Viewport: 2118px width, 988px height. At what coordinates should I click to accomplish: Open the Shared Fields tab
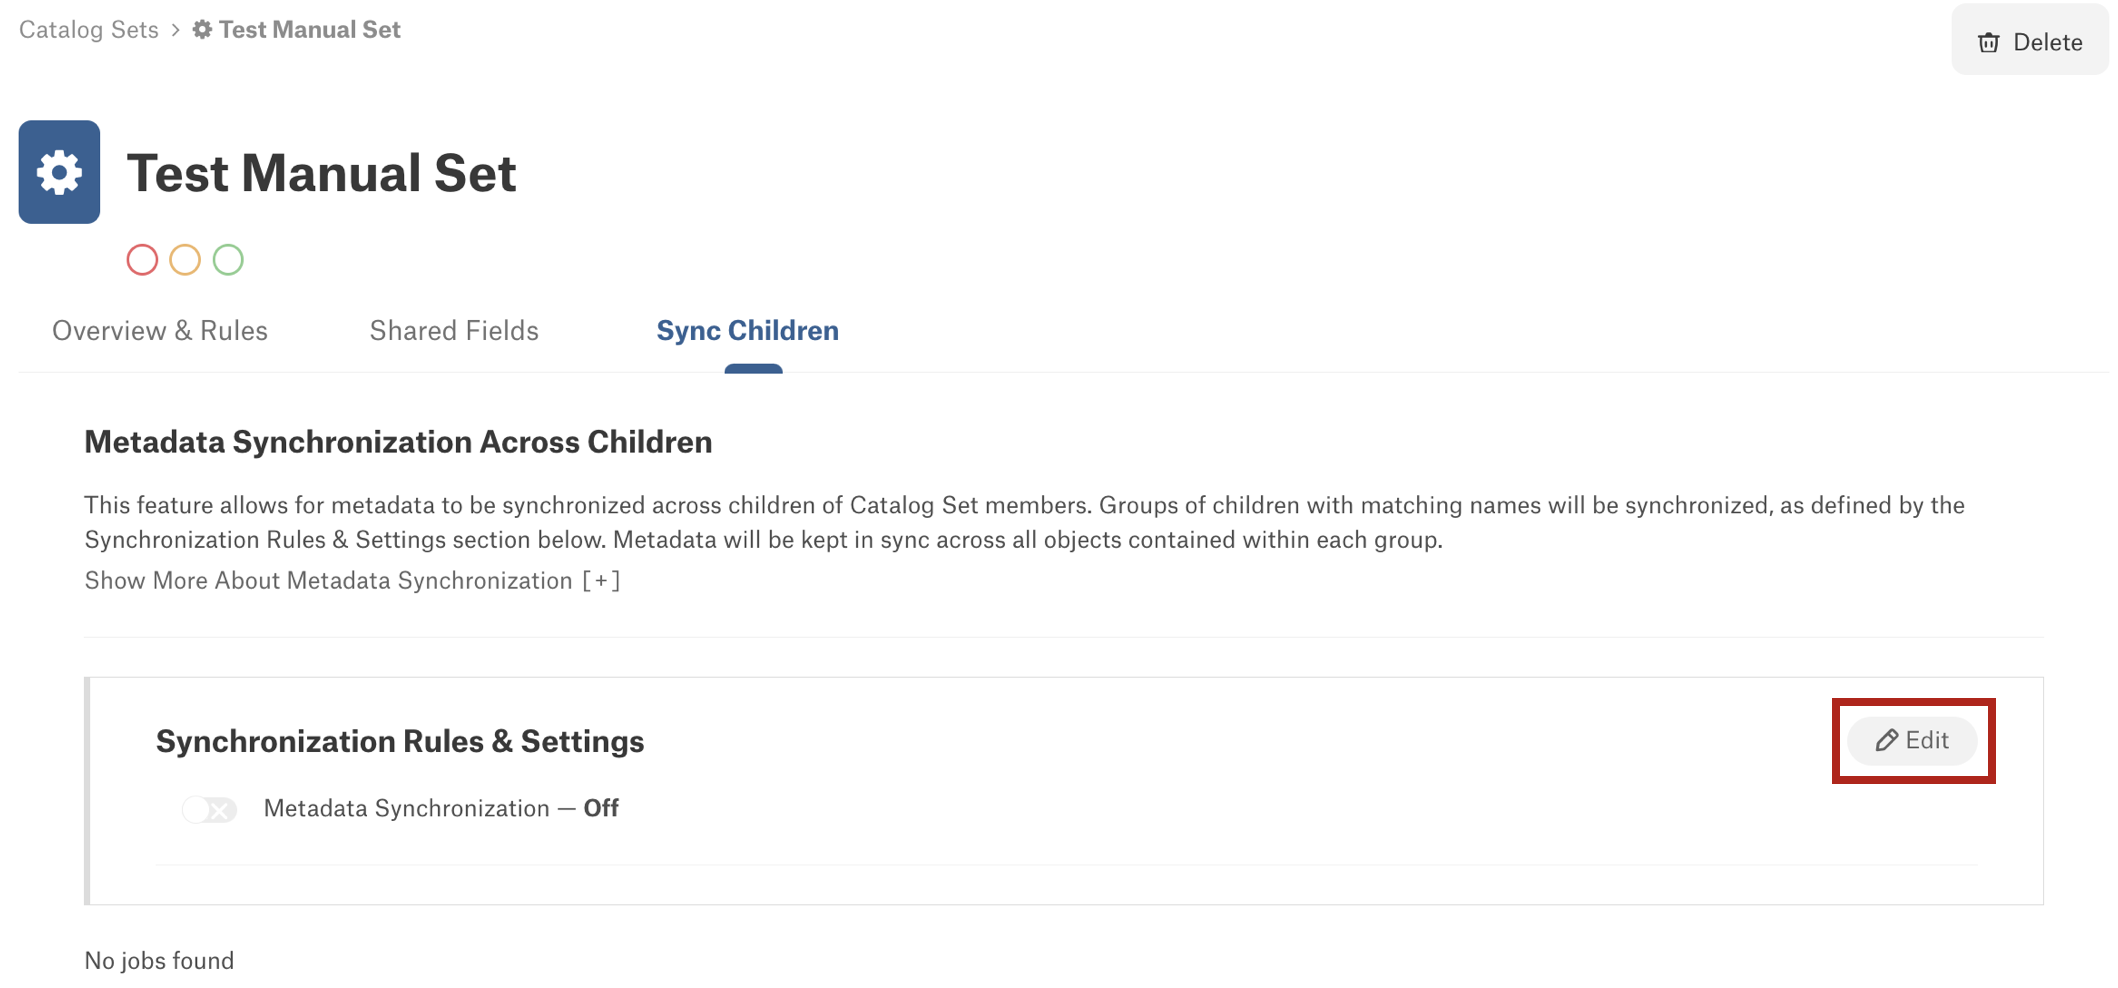click(x=454, y=331)
